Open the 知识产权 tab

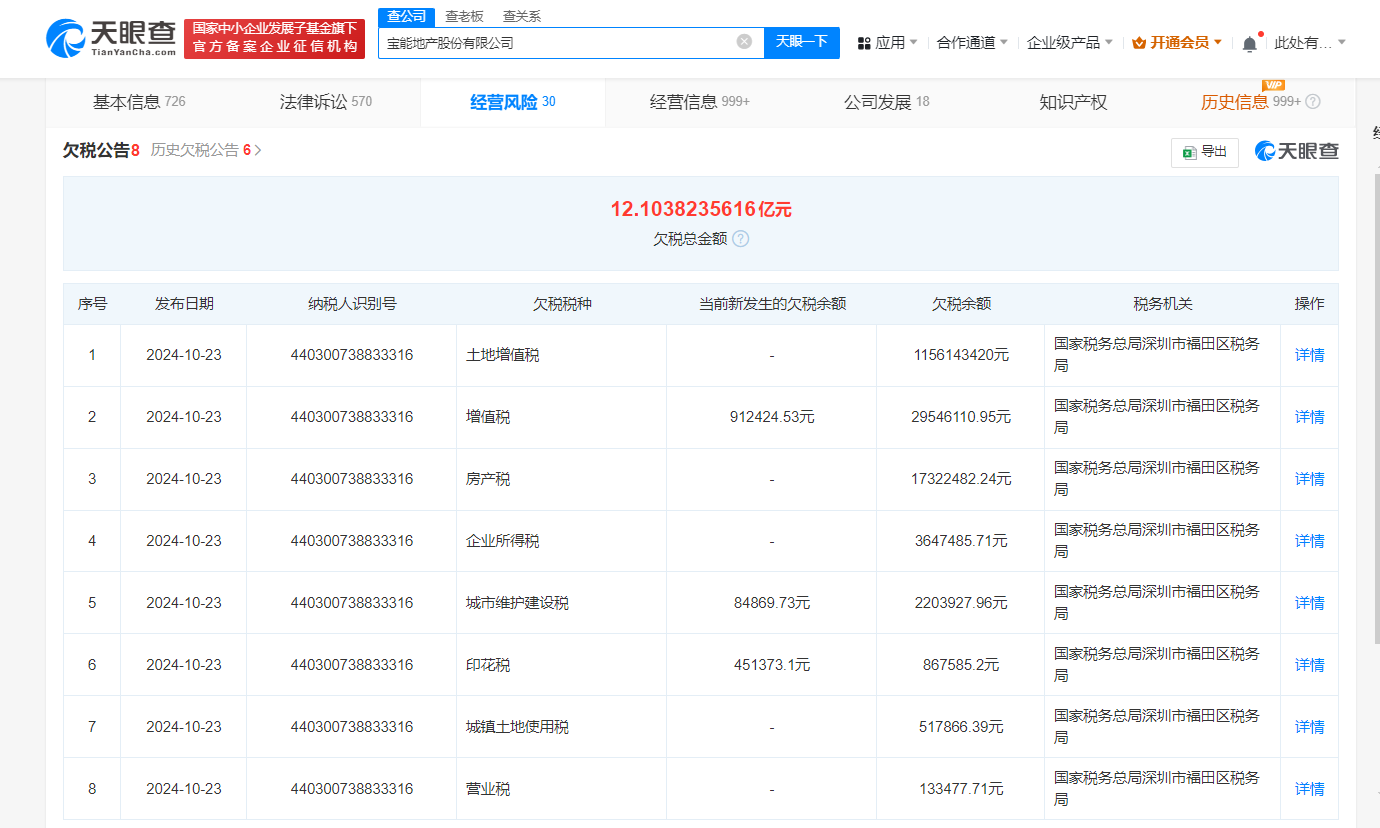(x=1074, y=102)
